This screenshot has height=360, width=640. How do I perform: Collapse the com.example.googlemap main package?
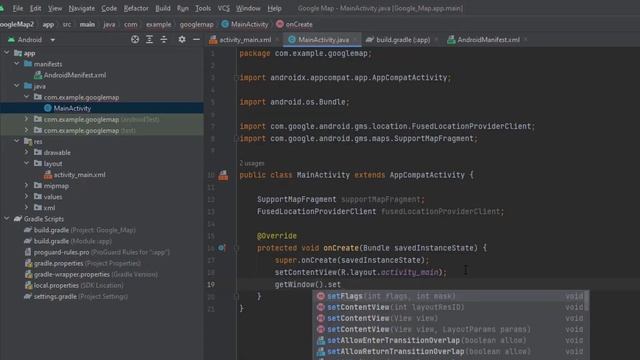coord(27,97)
